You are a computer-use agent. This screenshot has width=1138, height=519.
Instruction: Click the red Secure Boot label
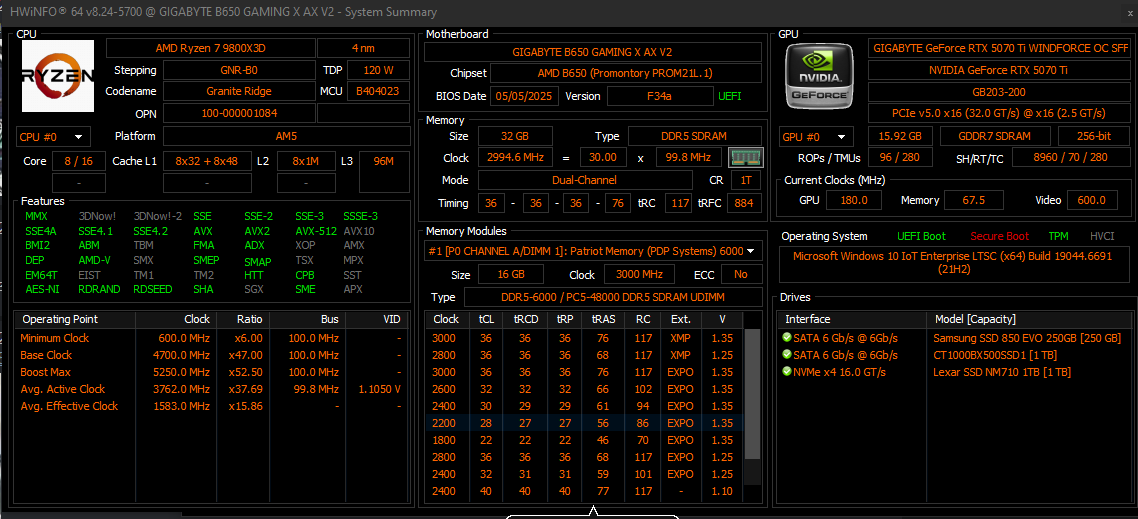(999, 236)
